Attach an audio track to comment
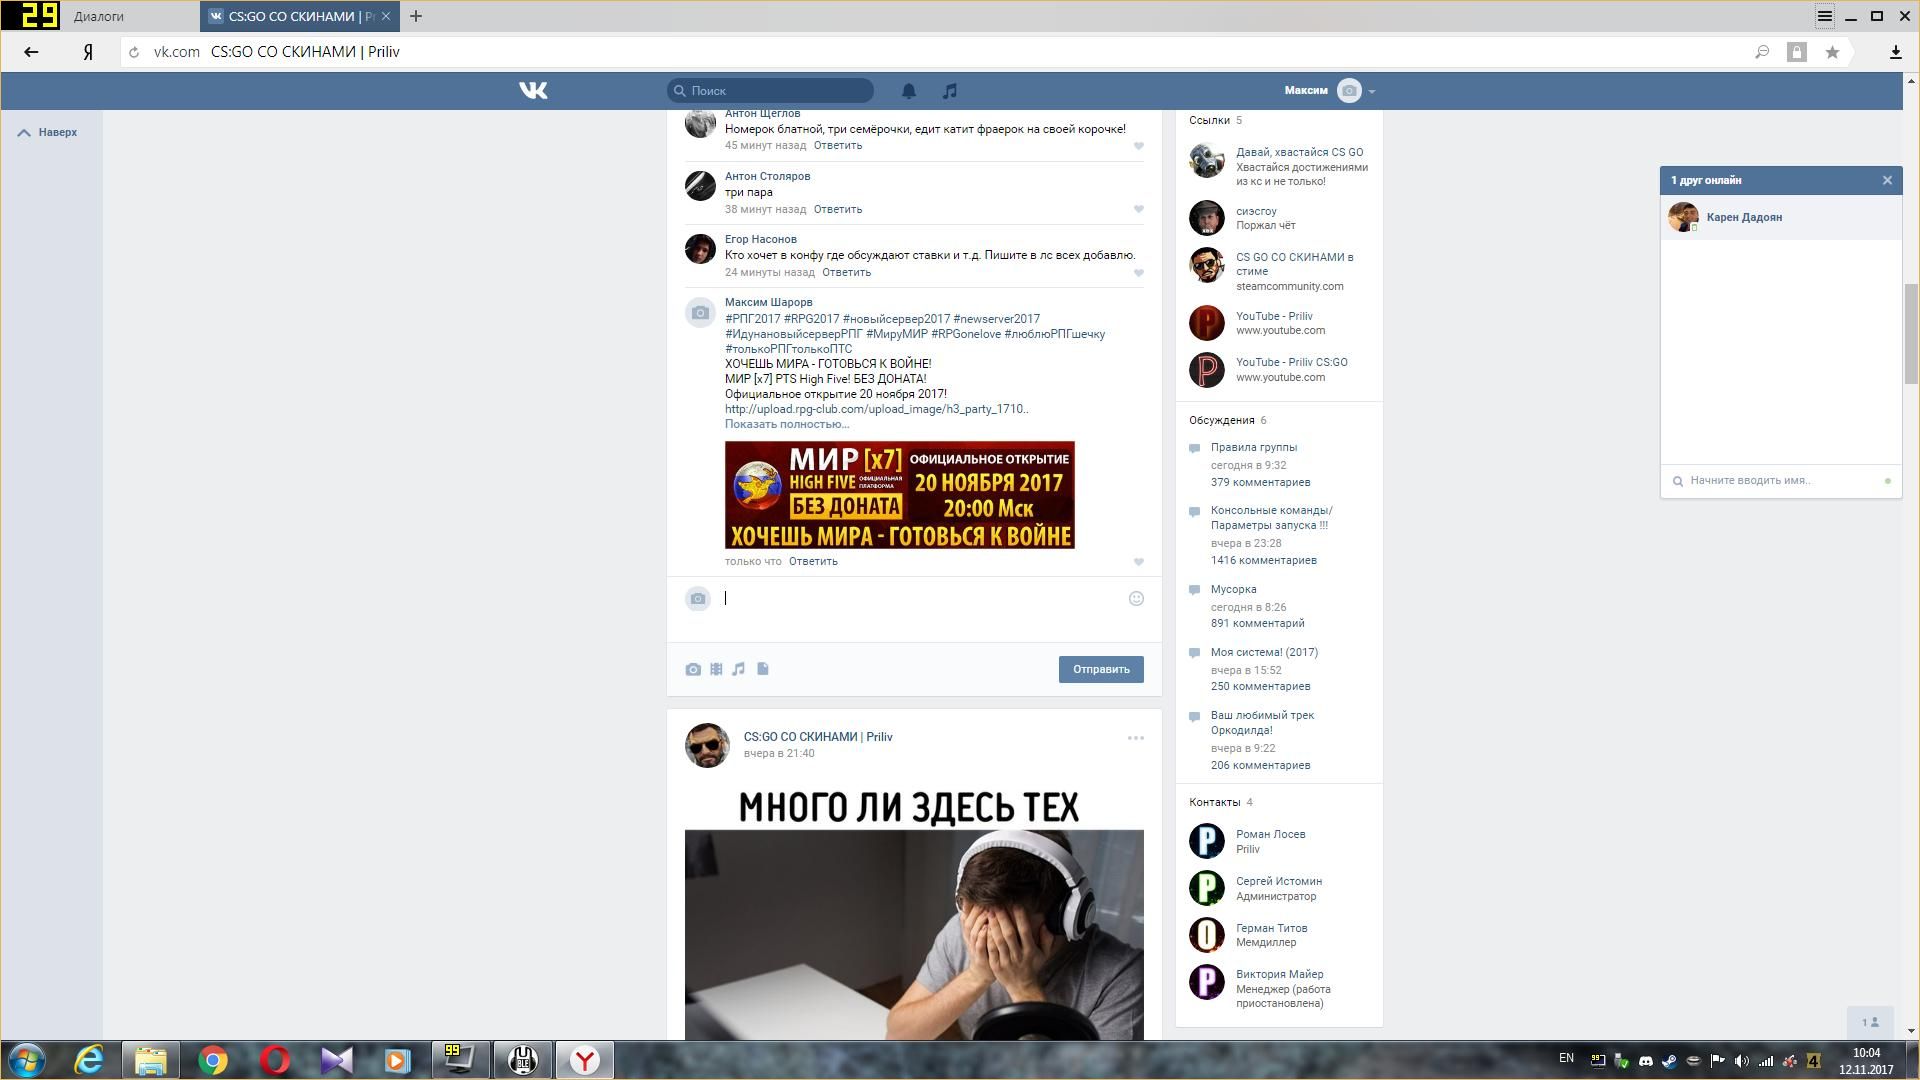 738,669
